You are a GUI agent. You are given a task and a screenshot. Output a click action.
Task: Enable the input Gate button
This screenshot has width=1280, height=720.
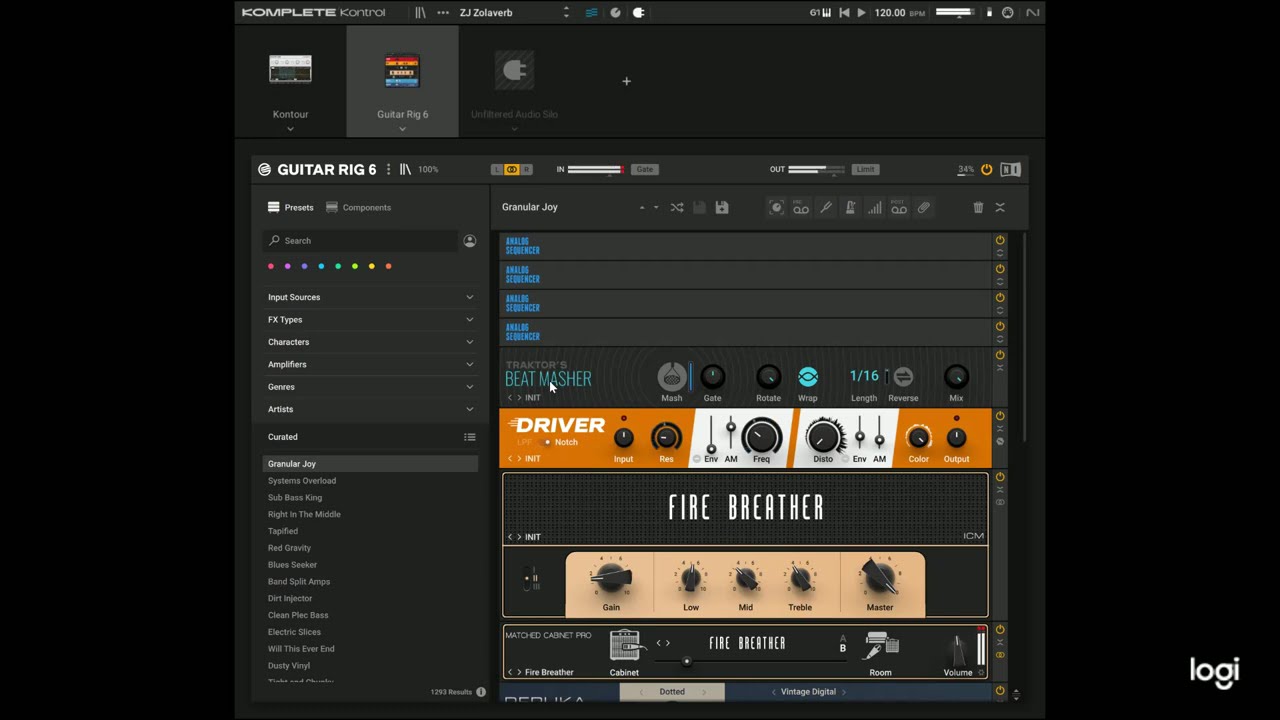[x=645, y=169]
